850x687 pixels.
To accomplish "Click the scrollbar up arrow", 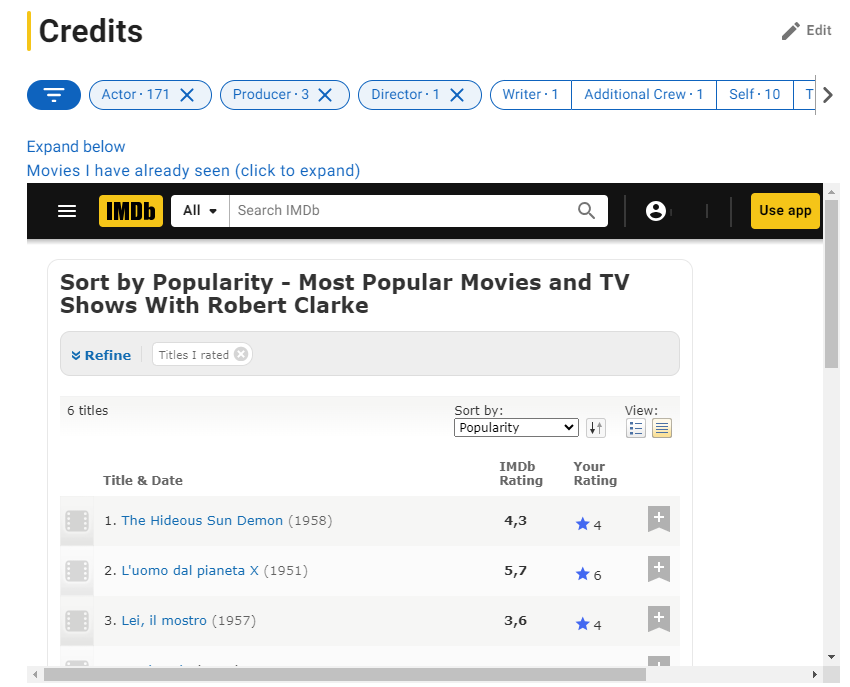I will 832,191.
